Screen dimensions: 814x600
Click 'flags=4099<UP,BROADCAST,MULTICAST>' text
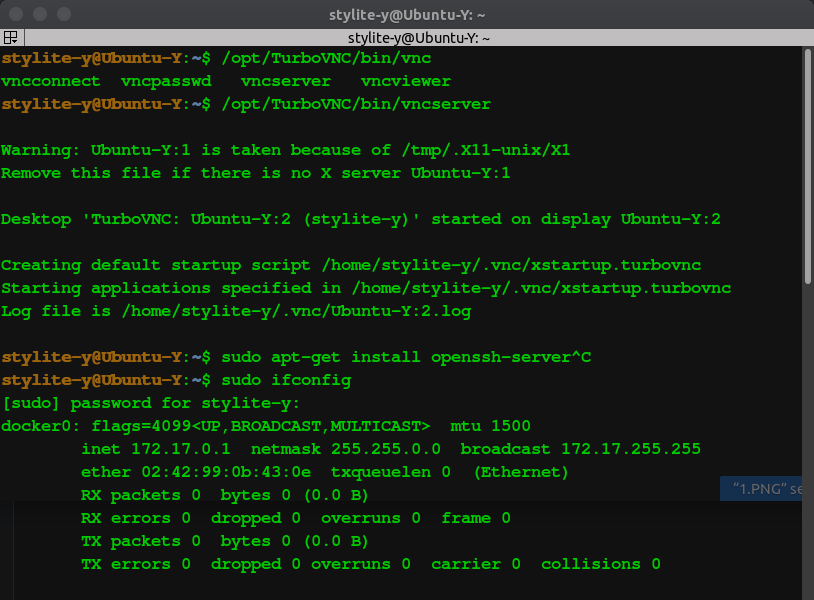coord(261,426)
